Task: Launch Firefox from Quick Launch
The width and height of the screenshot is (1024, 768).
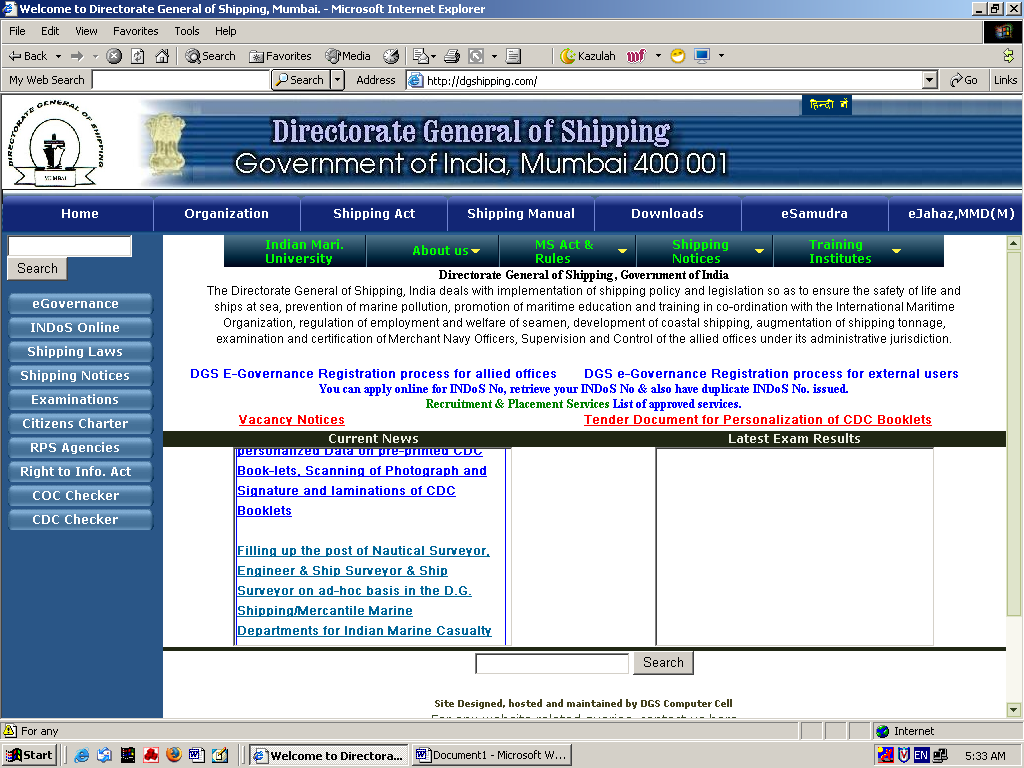Action: click(174, 755)
